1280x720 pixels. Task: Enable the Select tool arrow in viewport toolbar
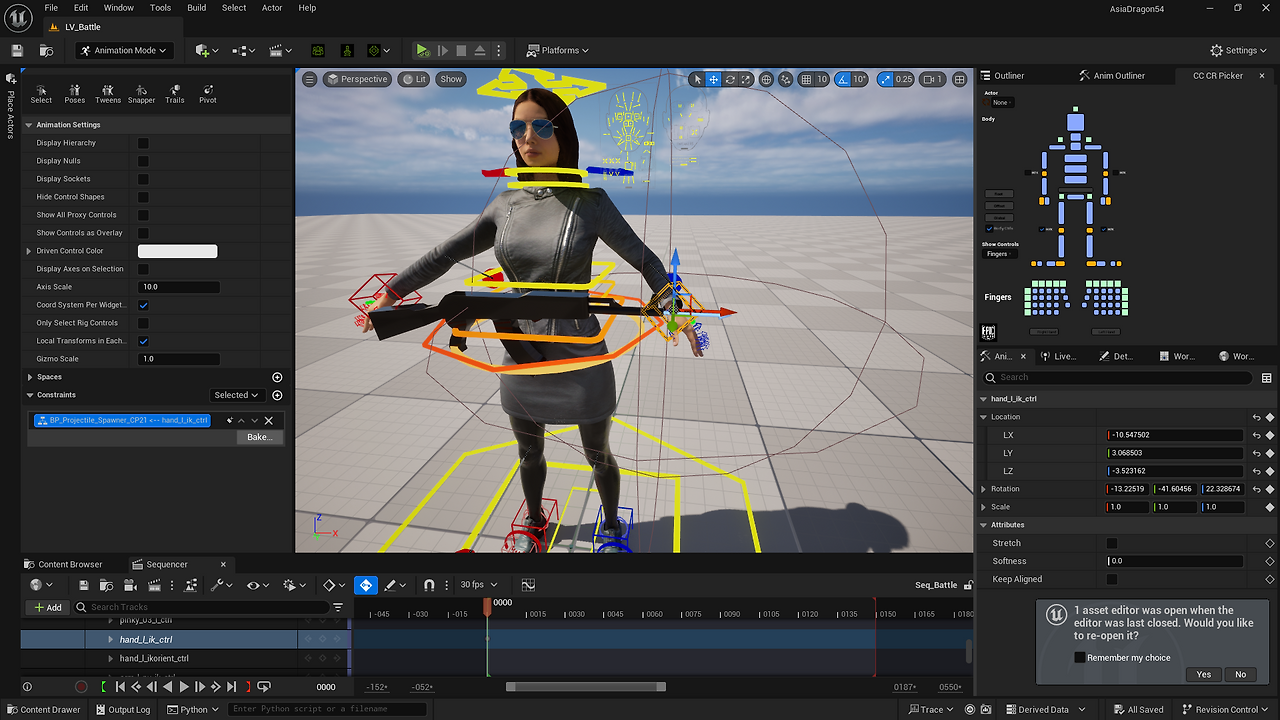click(697, 79)
